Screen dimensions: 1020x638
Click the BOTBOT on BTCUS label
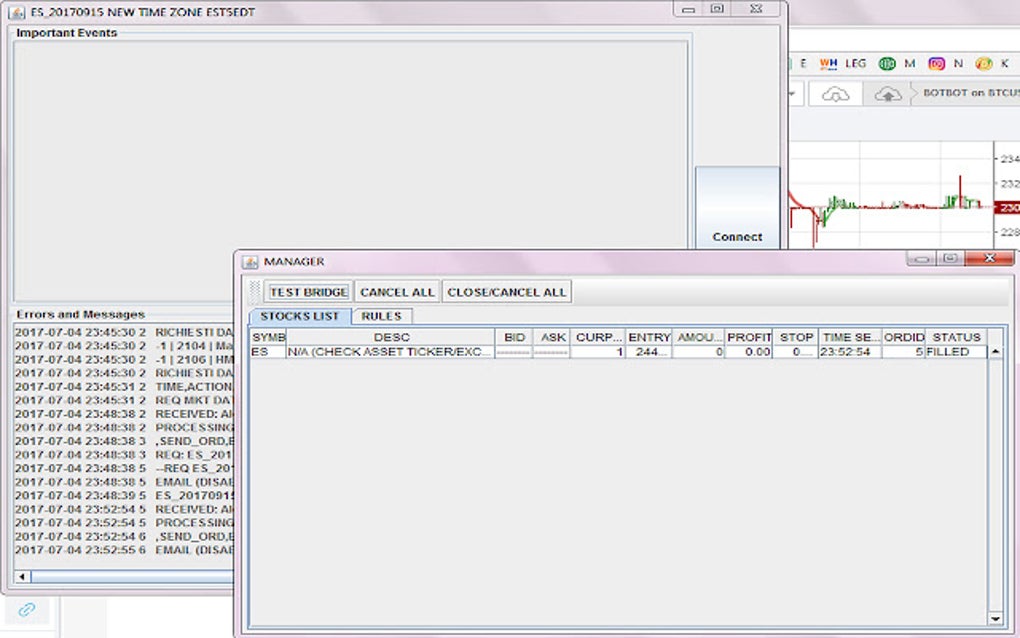tap(971, 93)
